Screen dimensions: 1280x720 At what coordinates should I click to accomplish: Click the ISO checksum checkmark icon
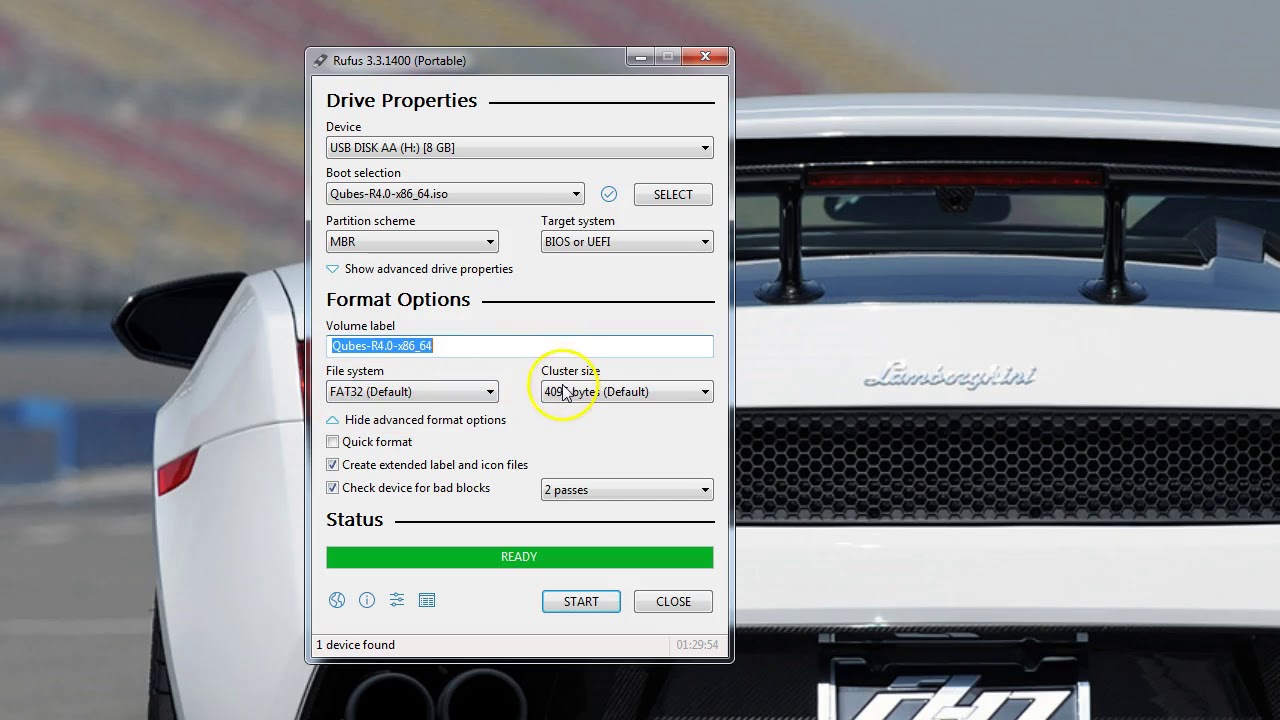(x=609, y=194)
